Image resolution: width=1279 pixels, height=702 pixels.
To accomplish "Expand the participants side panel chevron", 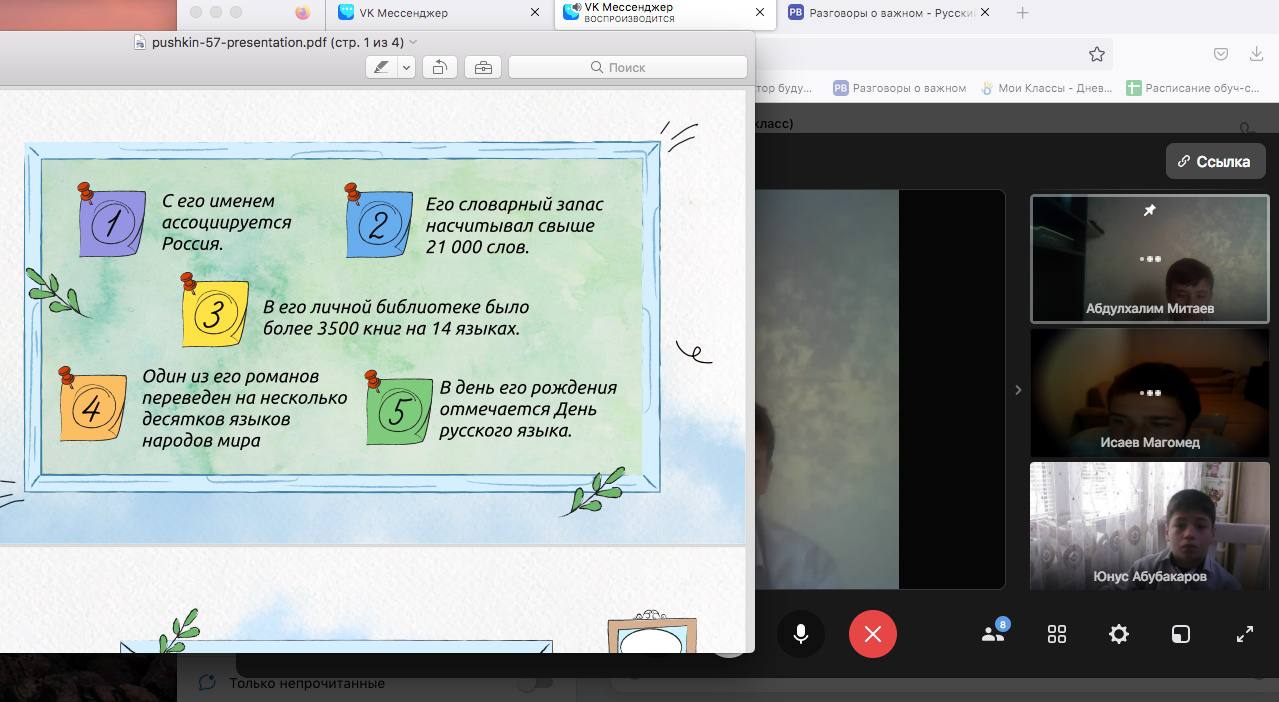I will [1018, 390].
